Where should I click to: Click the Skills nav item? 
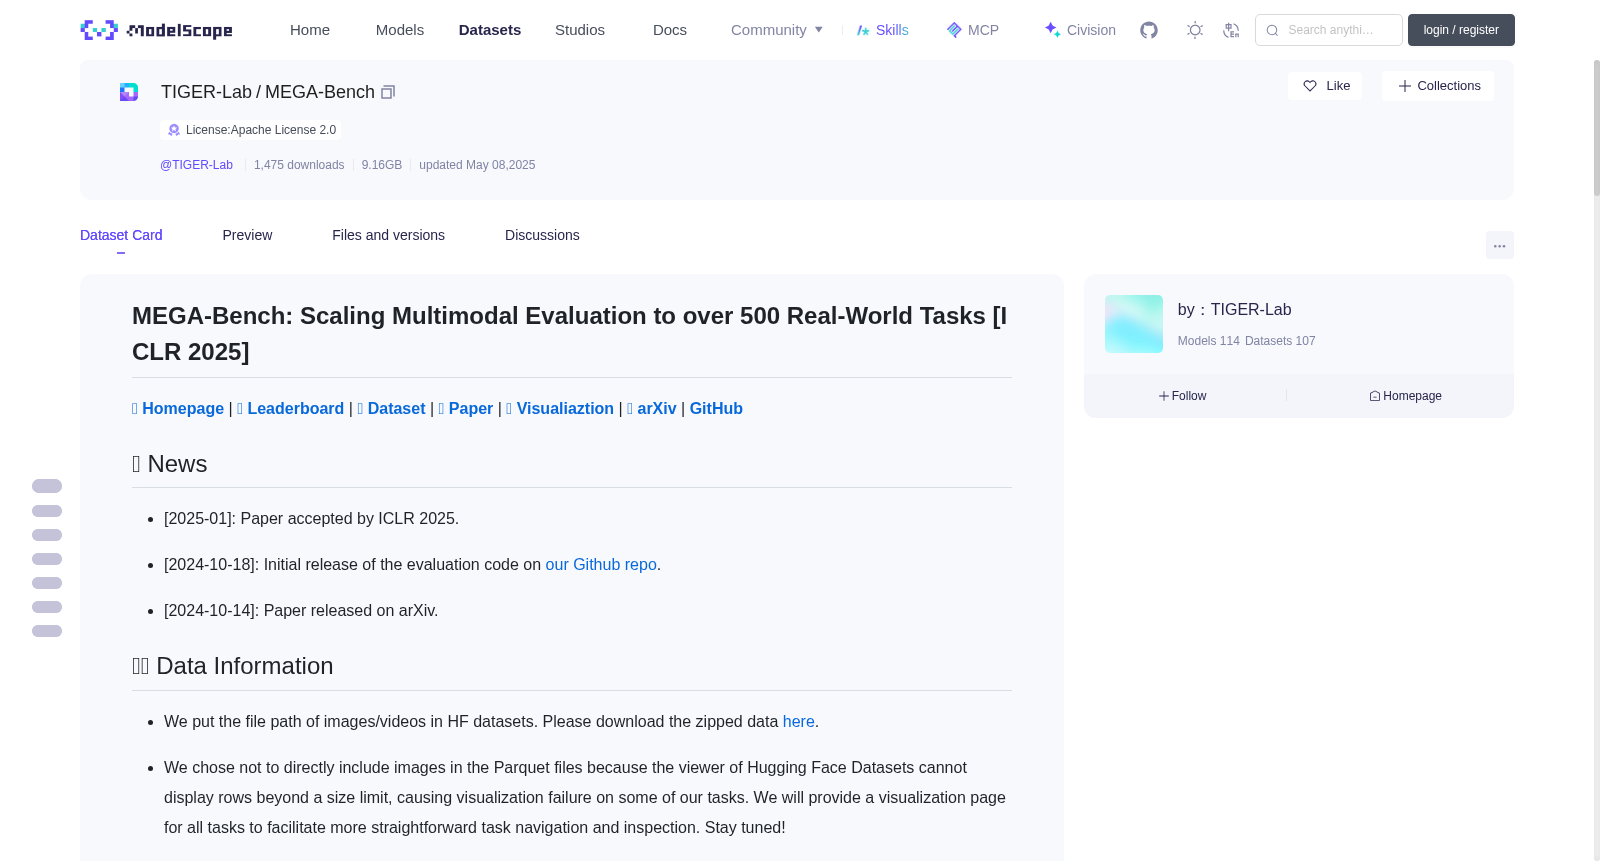[882, 30]
